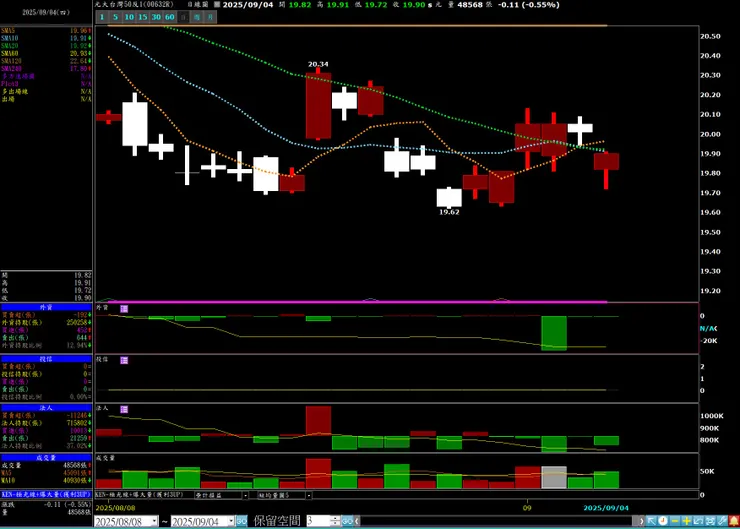Click the red alert bell icon

pyautogui.click(x=734, y=521)
